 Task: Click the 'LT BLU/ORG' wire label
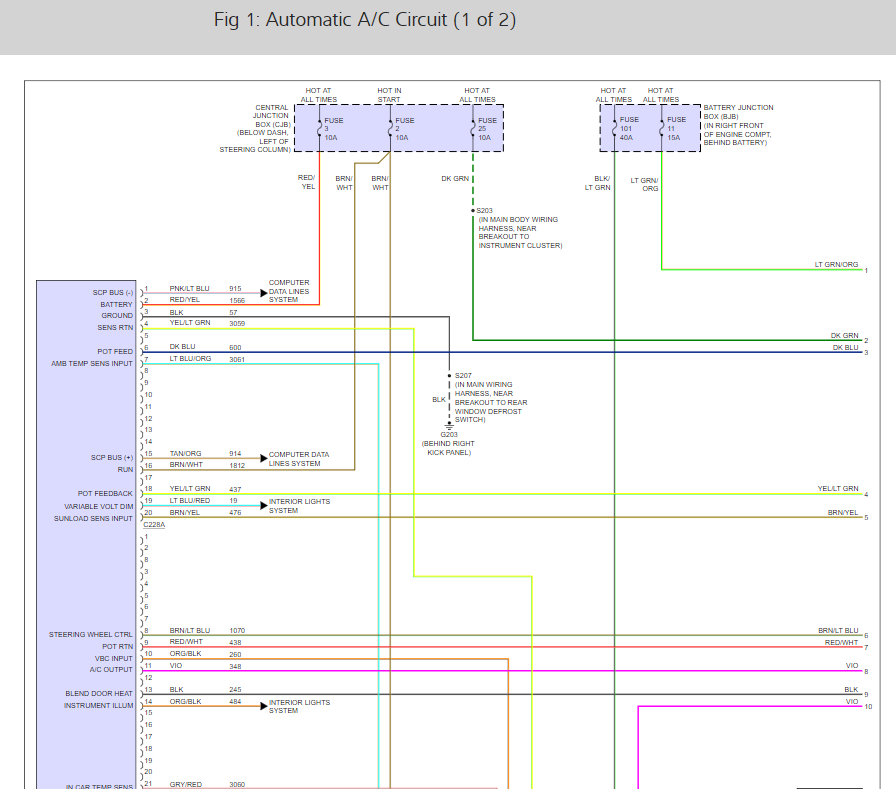click(190, 358)
